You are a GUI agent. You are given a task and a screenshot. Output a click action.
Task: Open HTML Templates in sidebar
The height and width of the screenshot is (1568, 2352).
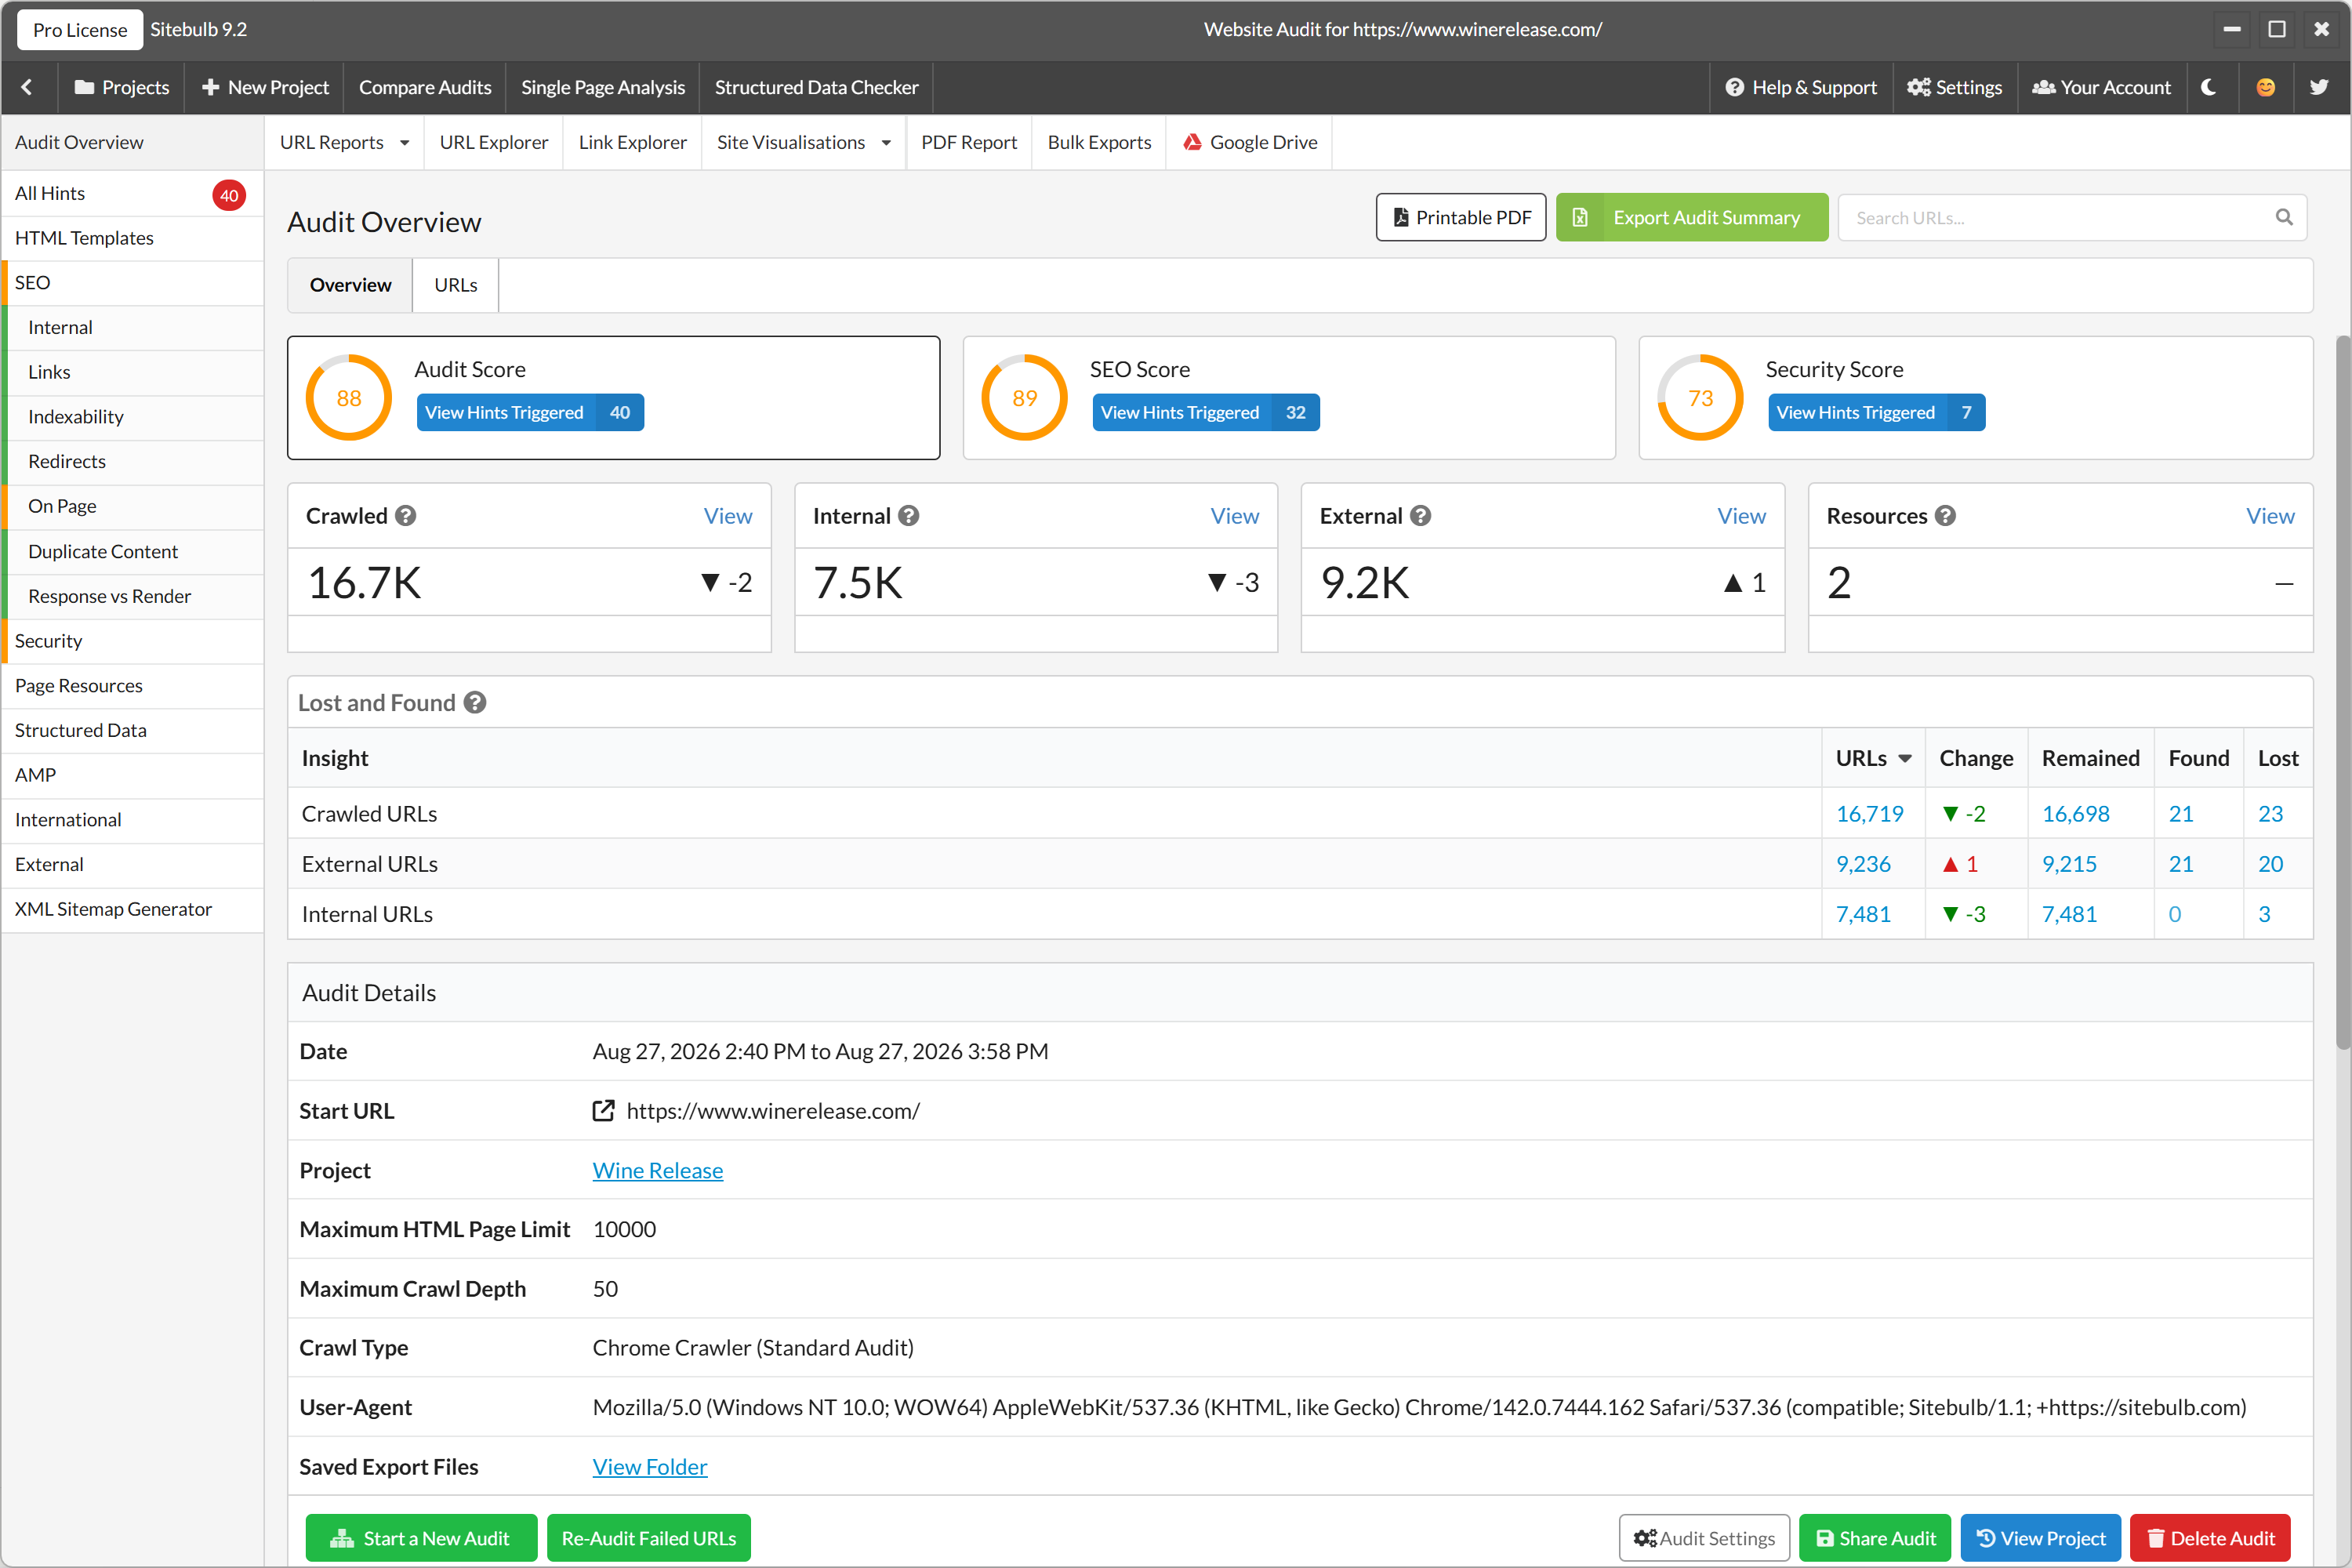tap(132, 238)
